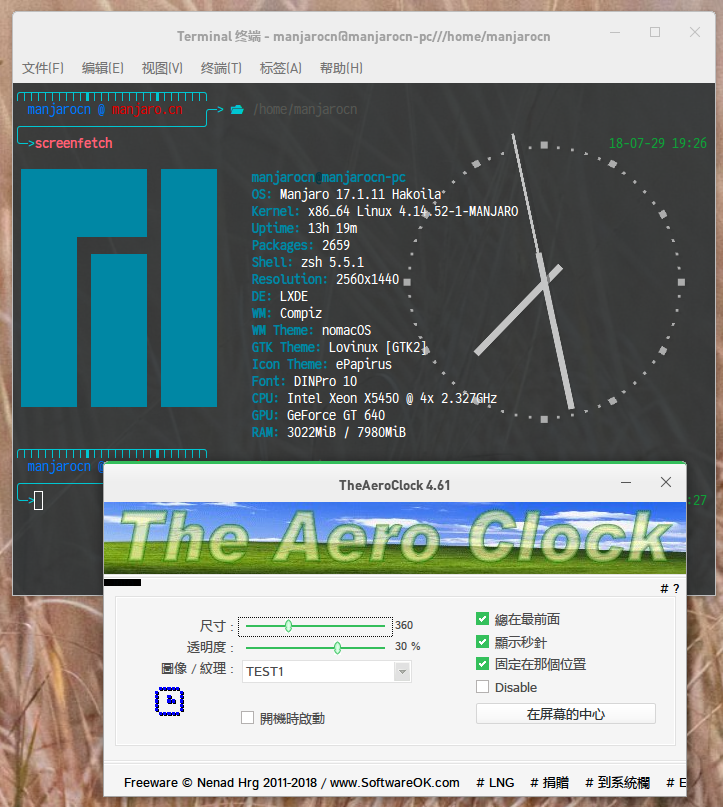Adjust the 透明度 transparency slider handle
723x807 pixels.
click(x=337, y=647)
